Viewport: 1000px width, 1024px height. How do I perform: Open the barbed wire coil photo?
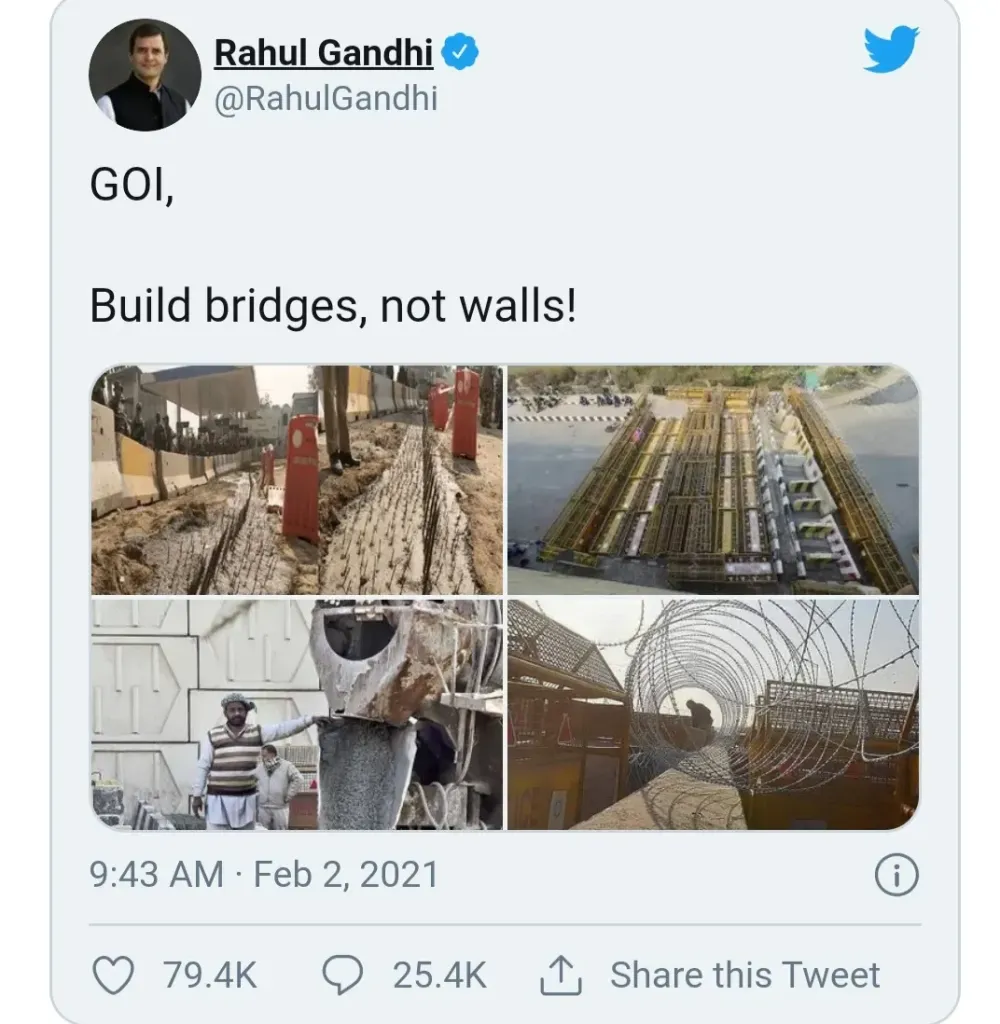tap(713, 714)
